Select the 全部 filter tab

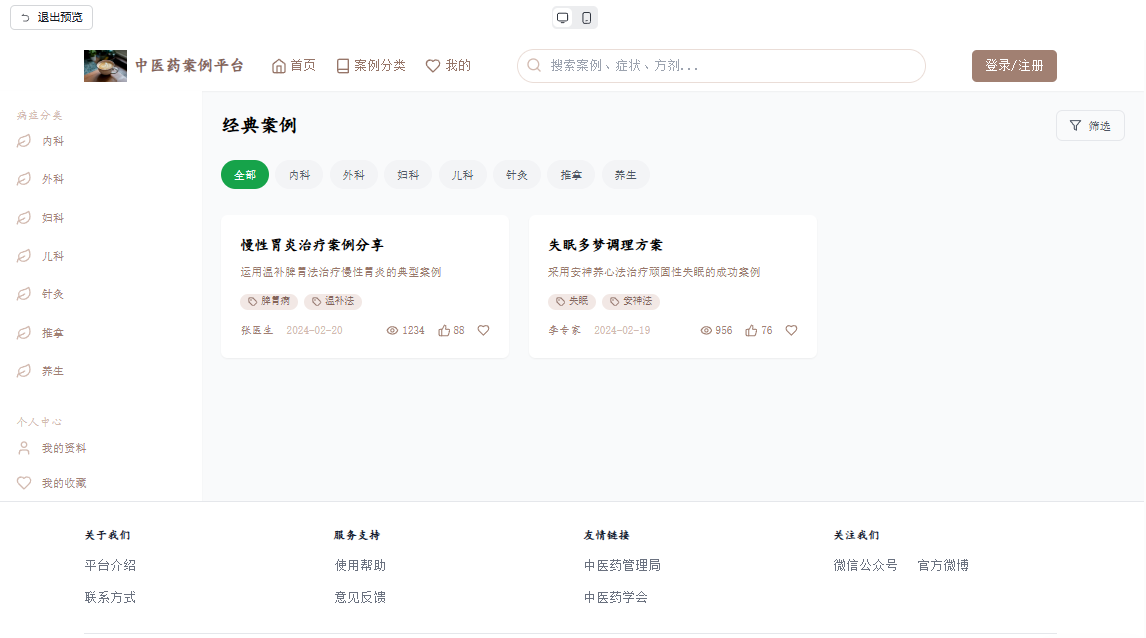[x=245, y=175]
